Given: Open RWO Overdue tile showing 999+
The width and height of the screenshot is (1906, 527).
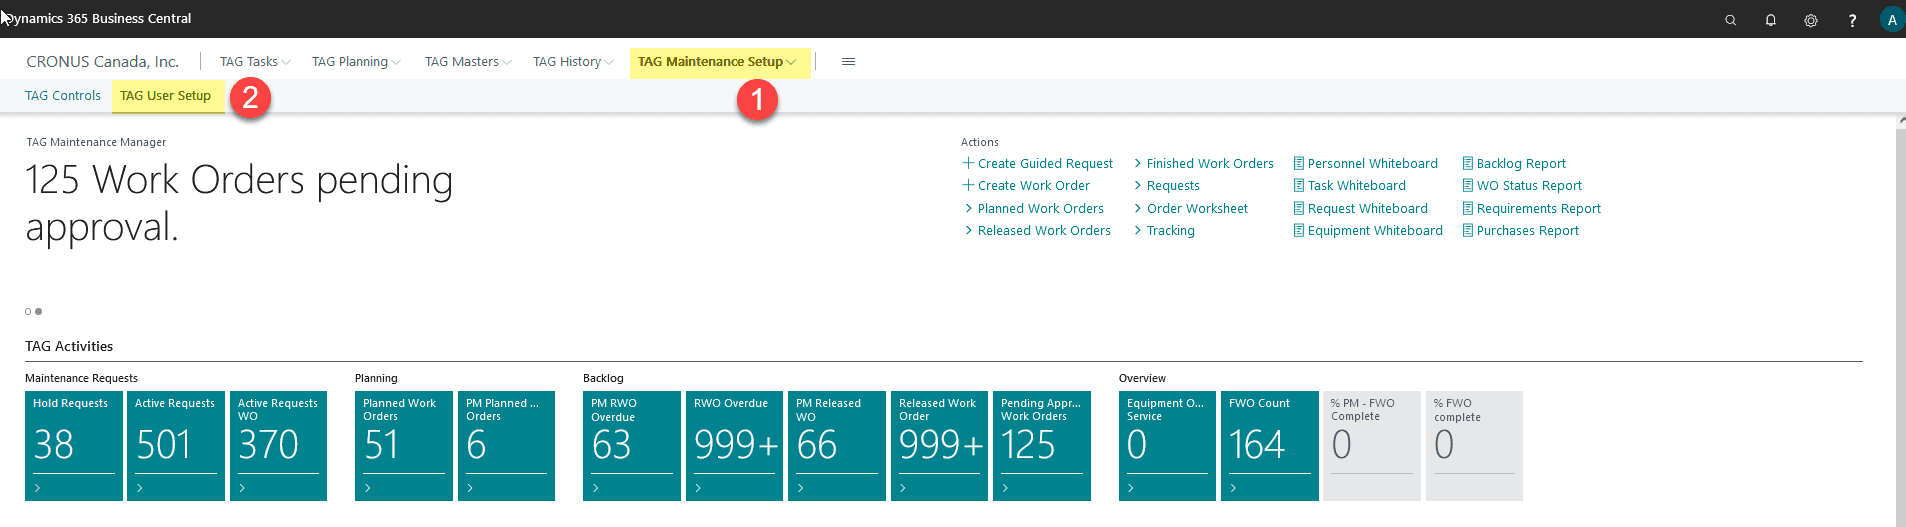Looking at the screenshot, I should (734, 445).
